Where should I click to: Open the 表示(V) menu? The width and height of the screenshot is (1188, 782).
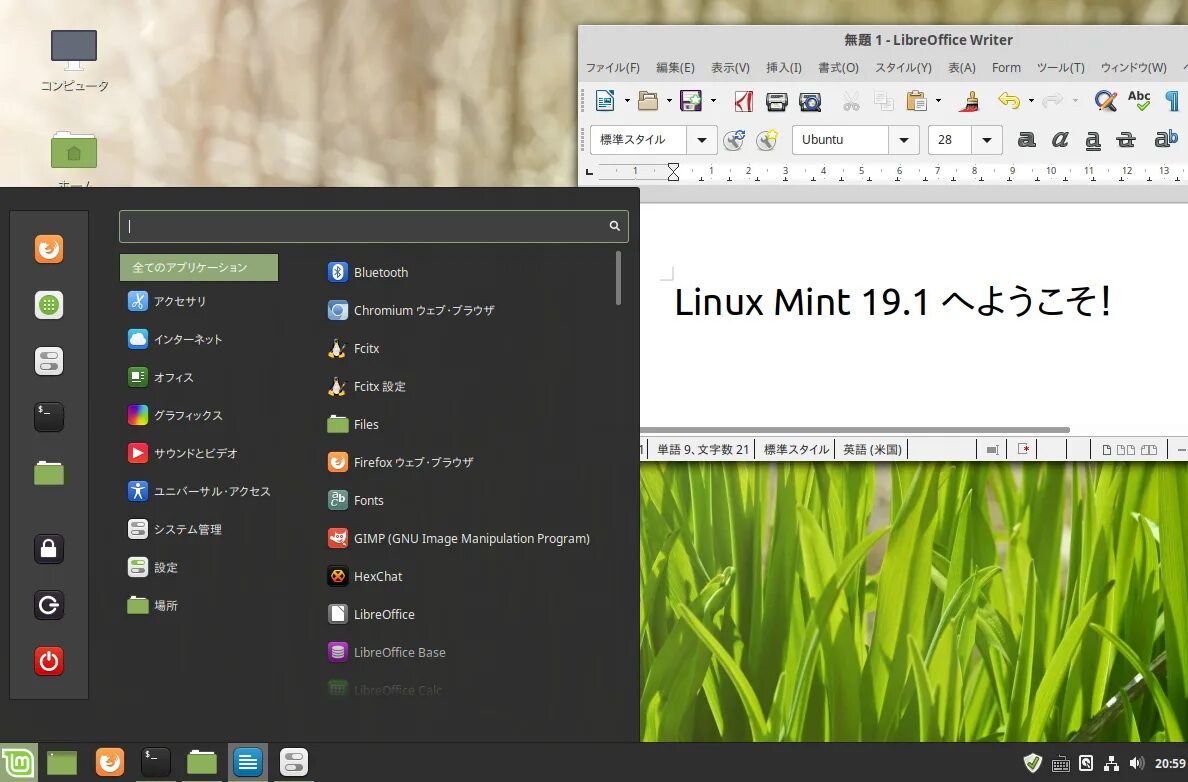click(730, 67)
